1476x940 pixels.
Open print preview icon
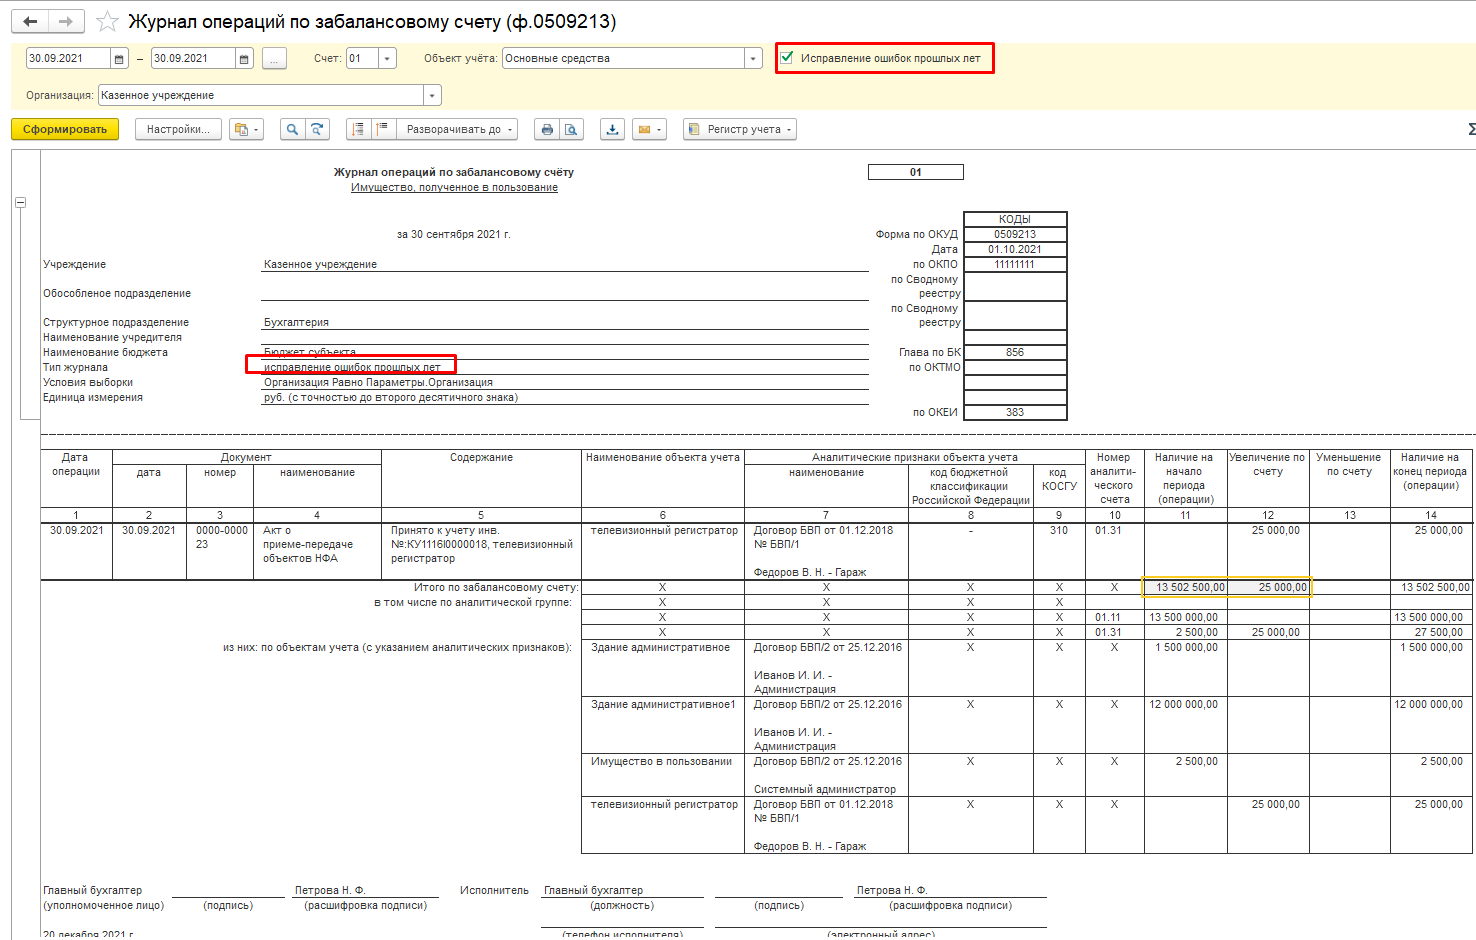tap(571, 129)
